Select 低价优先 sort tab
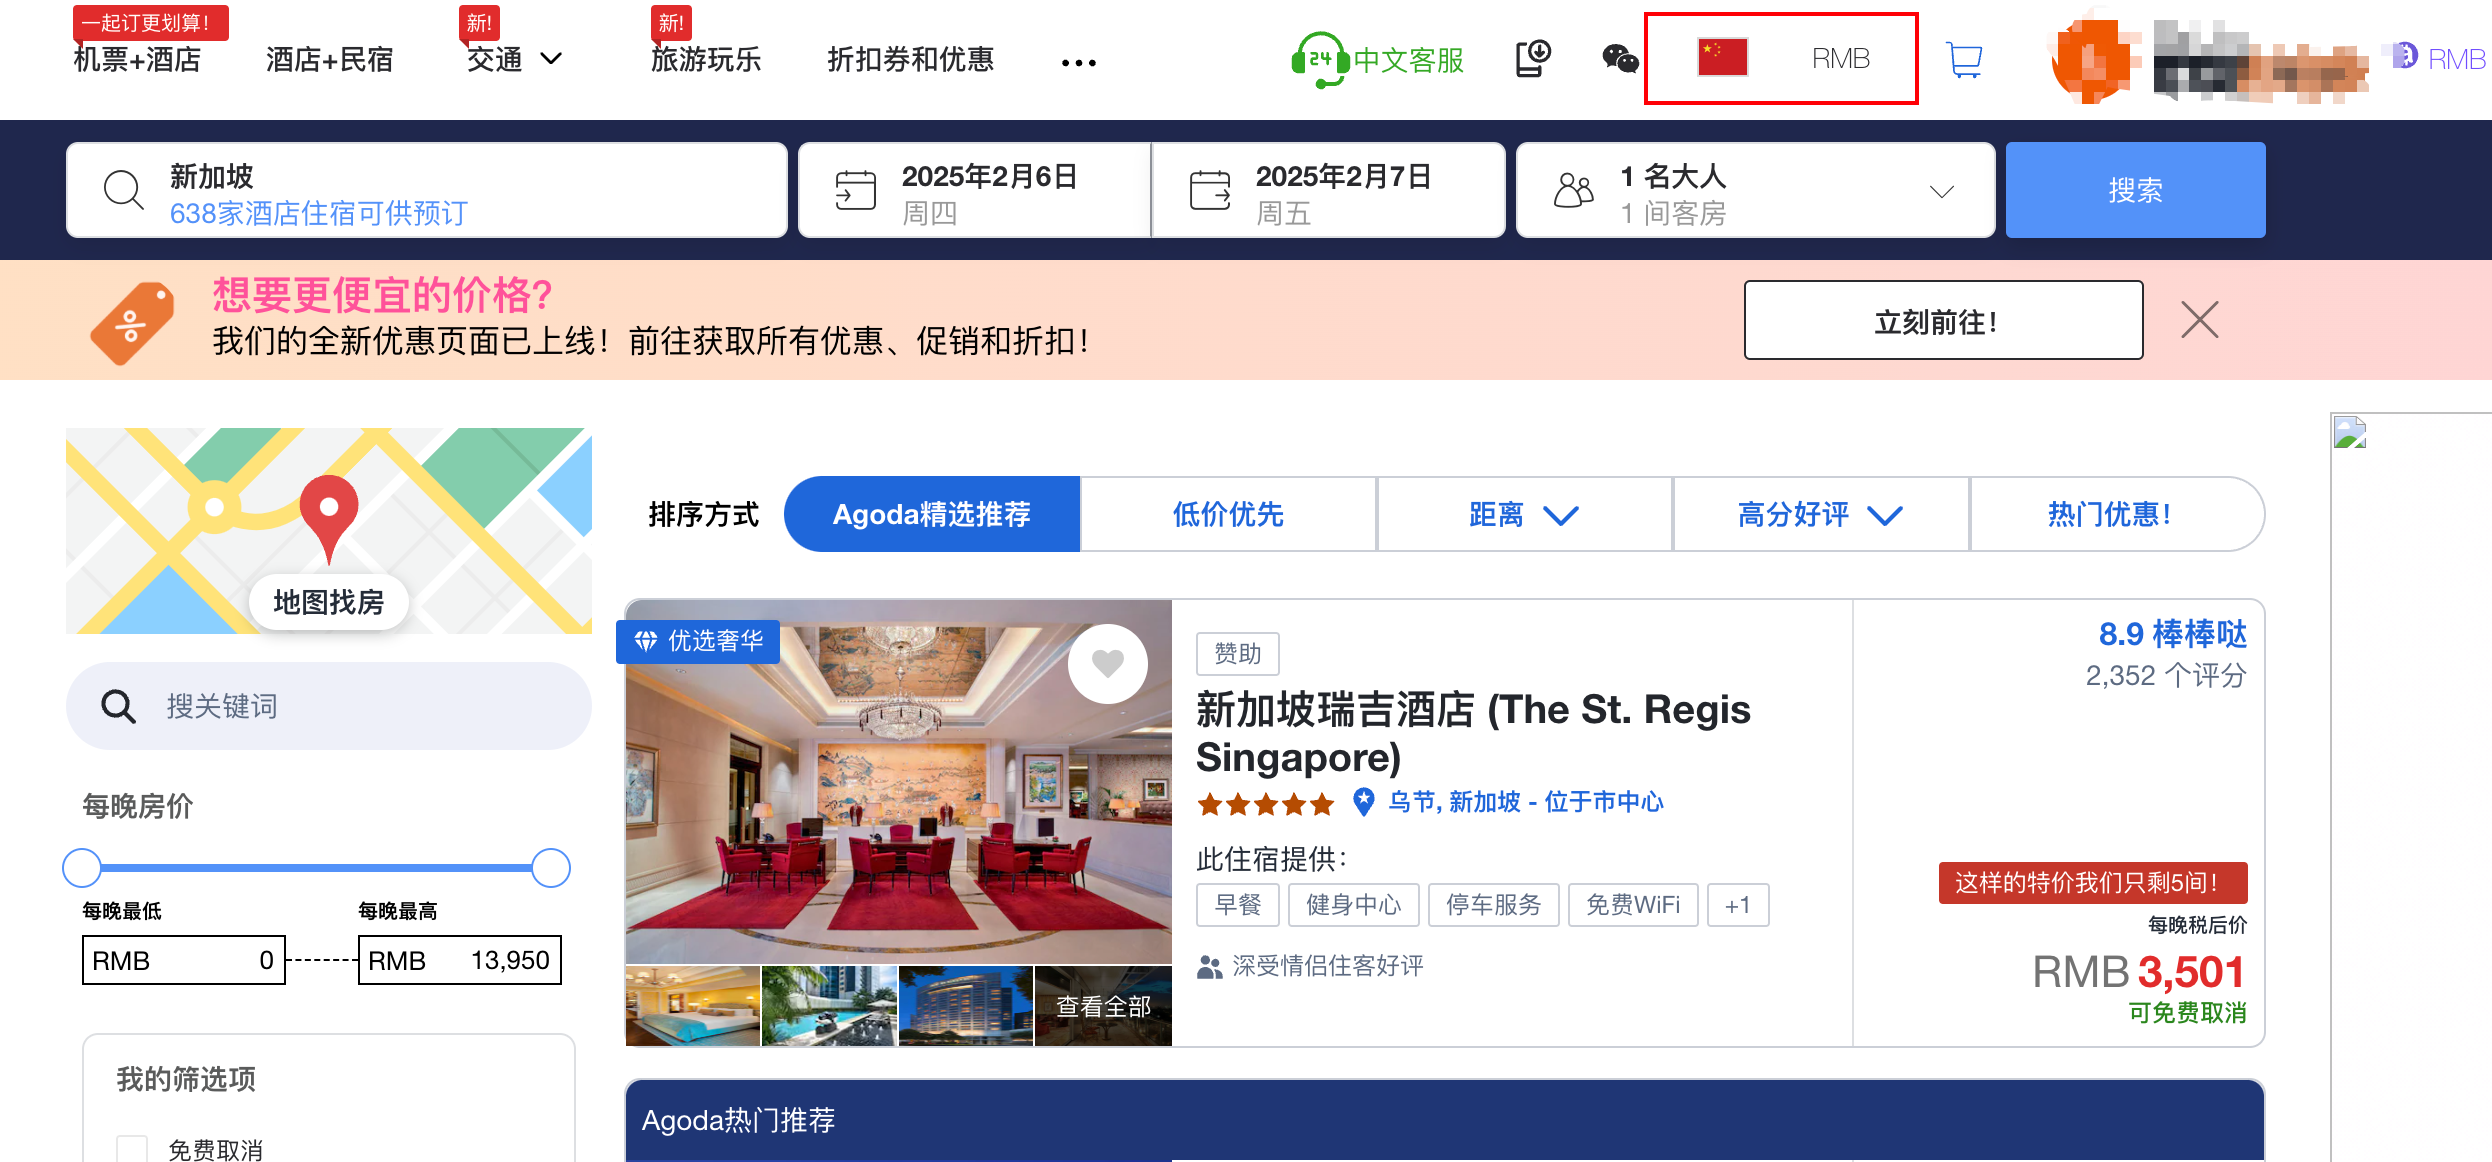Image resolution: width=2492 pixels, height=1162 pixels. coord(1228,514)
